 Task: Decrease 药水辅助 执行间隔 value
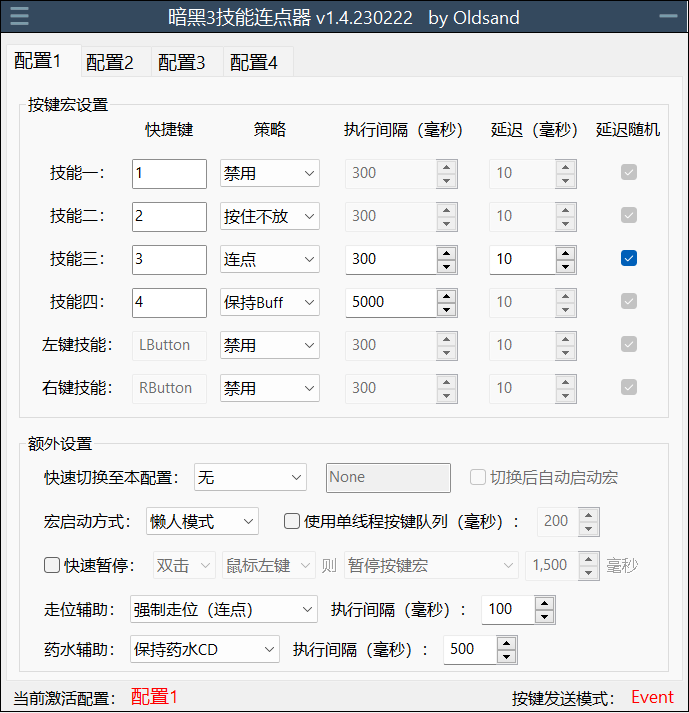tap(507, 657)
